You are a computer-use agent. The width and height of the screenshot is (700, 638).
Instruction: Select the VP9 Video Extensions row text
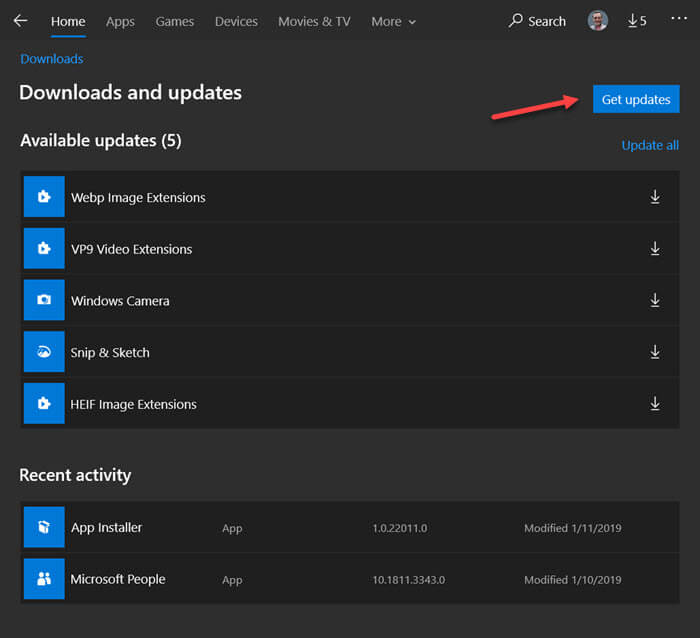132,249
